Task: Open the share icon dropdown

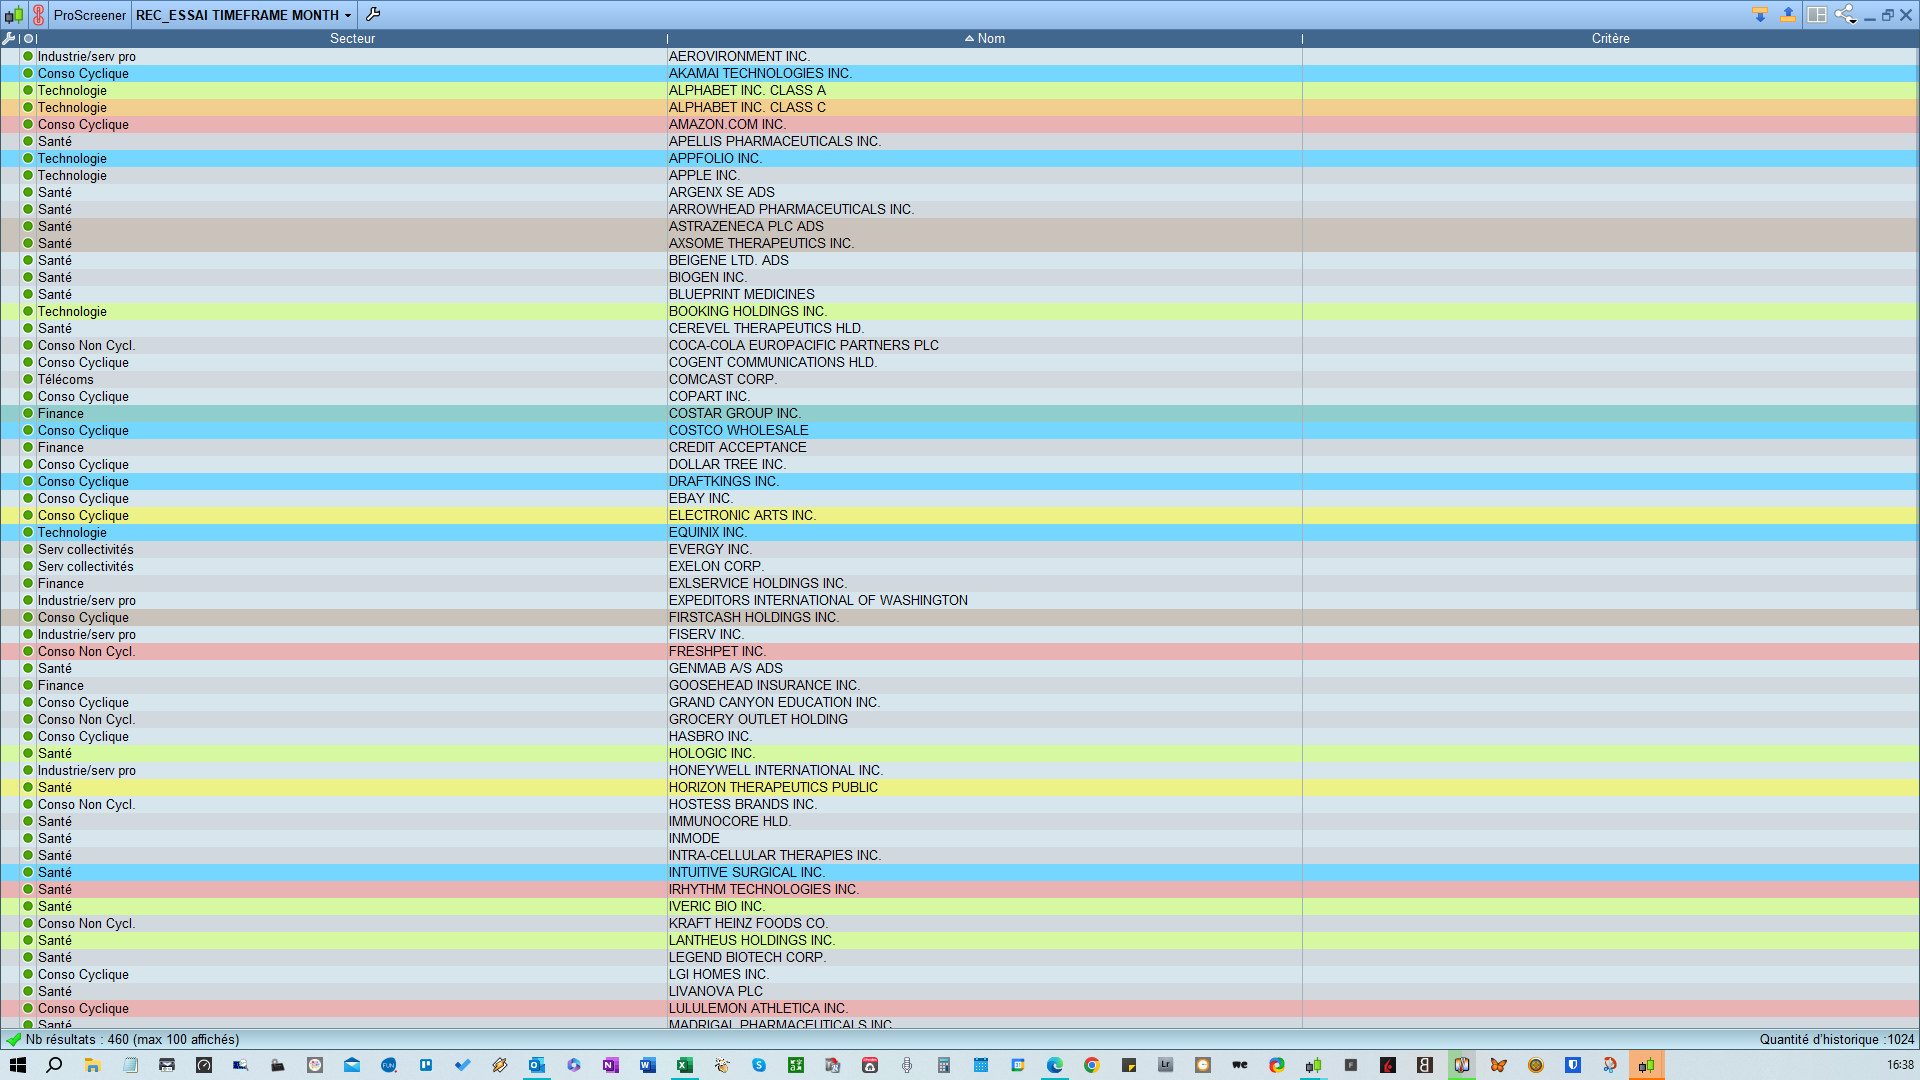Action: coord(1846,15)
